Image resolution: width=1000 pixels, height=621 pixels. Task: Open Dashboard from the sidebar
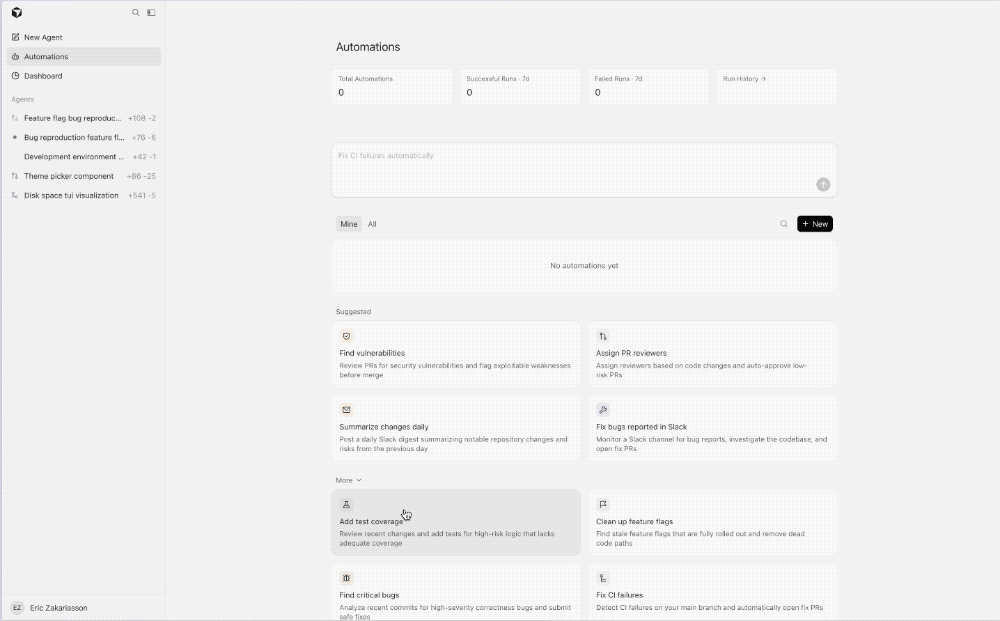43,76
